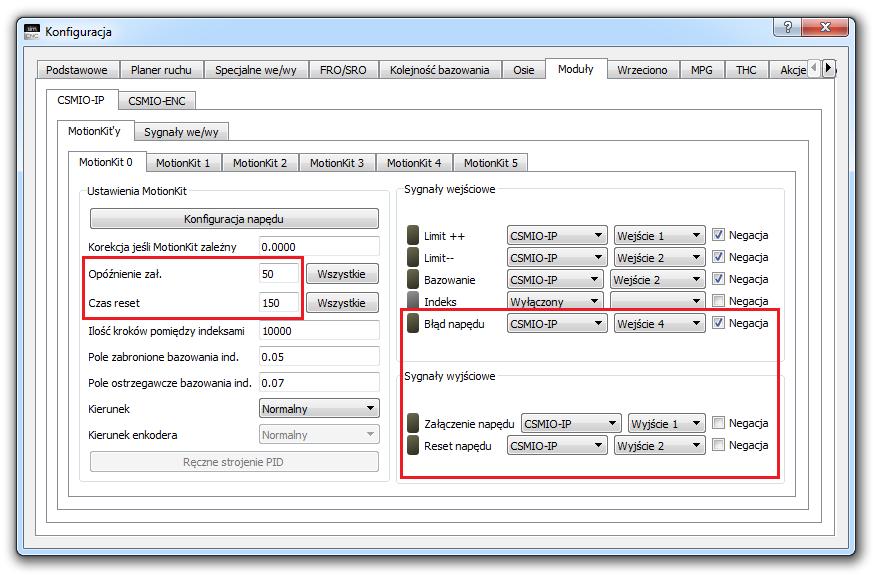Click the Limit-- signal status indicator
Screen dimensions: 878x579
[413, 258]
